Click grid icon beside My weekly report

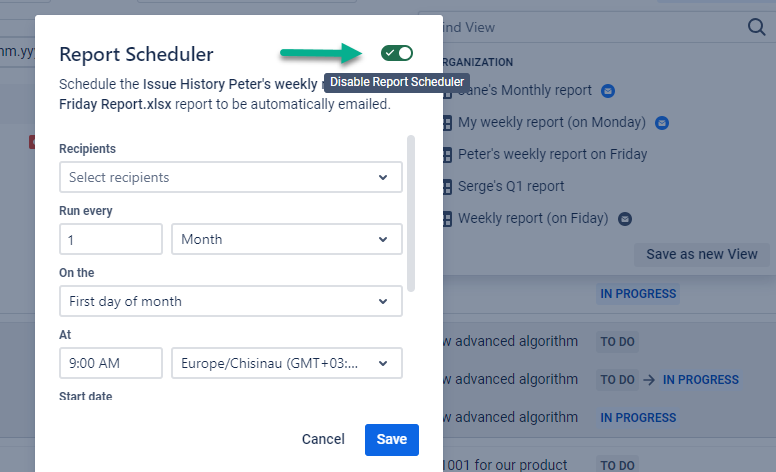(x=447, y=123)
